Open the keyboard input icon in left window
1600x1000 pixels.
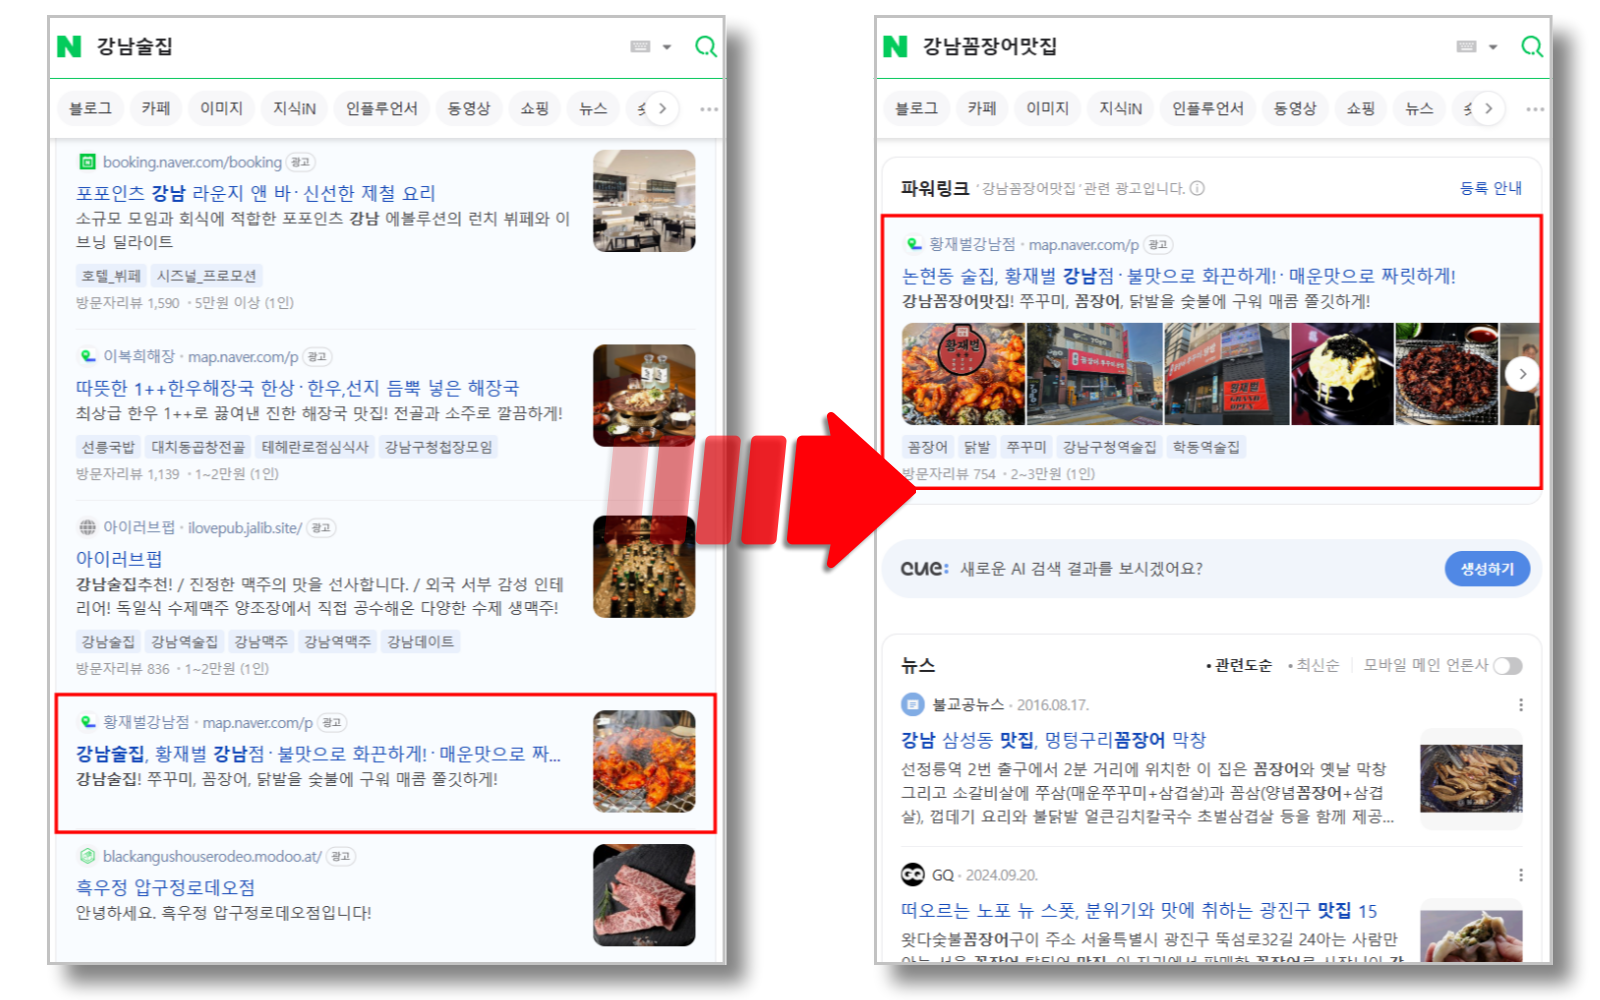click(641, 46)
